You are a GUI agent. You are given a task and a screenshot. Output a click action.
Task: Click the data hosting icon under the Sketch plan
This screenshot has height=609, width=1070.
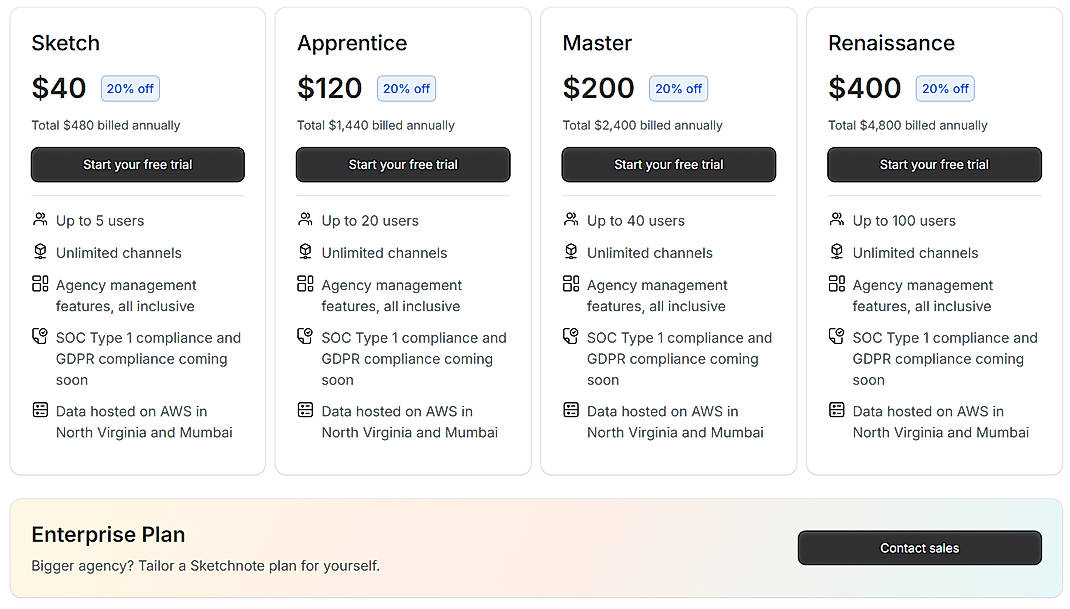point(40,410)
